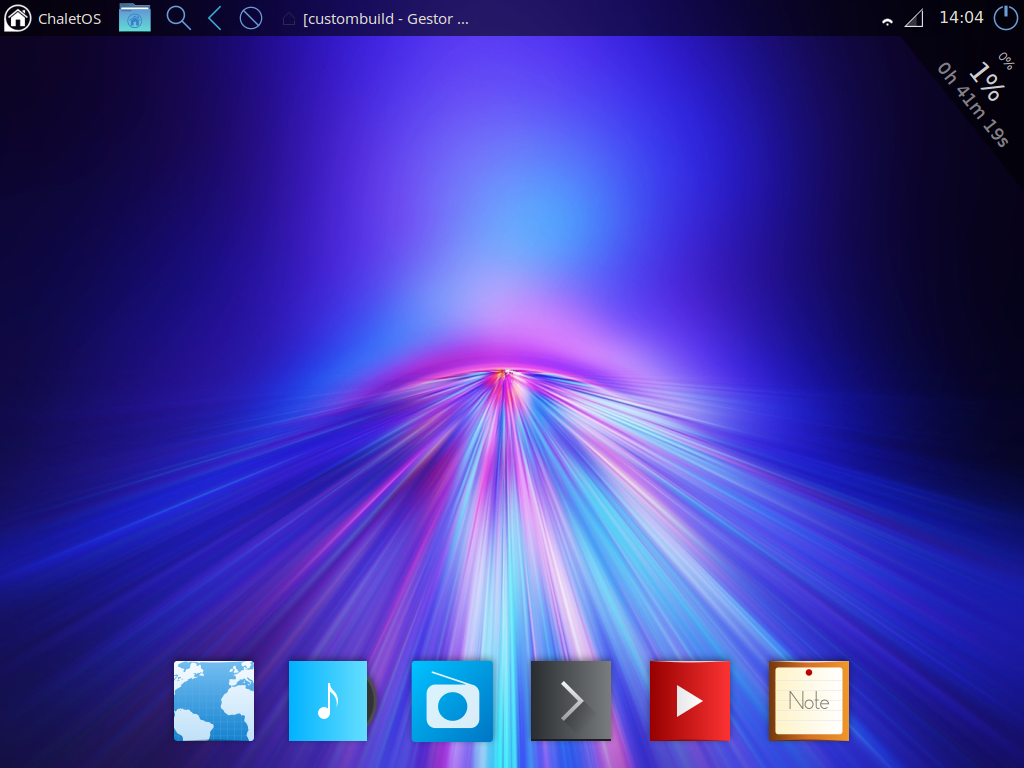The height and width of the screenshot is (768, 1024).
Task: Click the 0h 41m 19s uptime widget
Action: [x=972, y=104]
